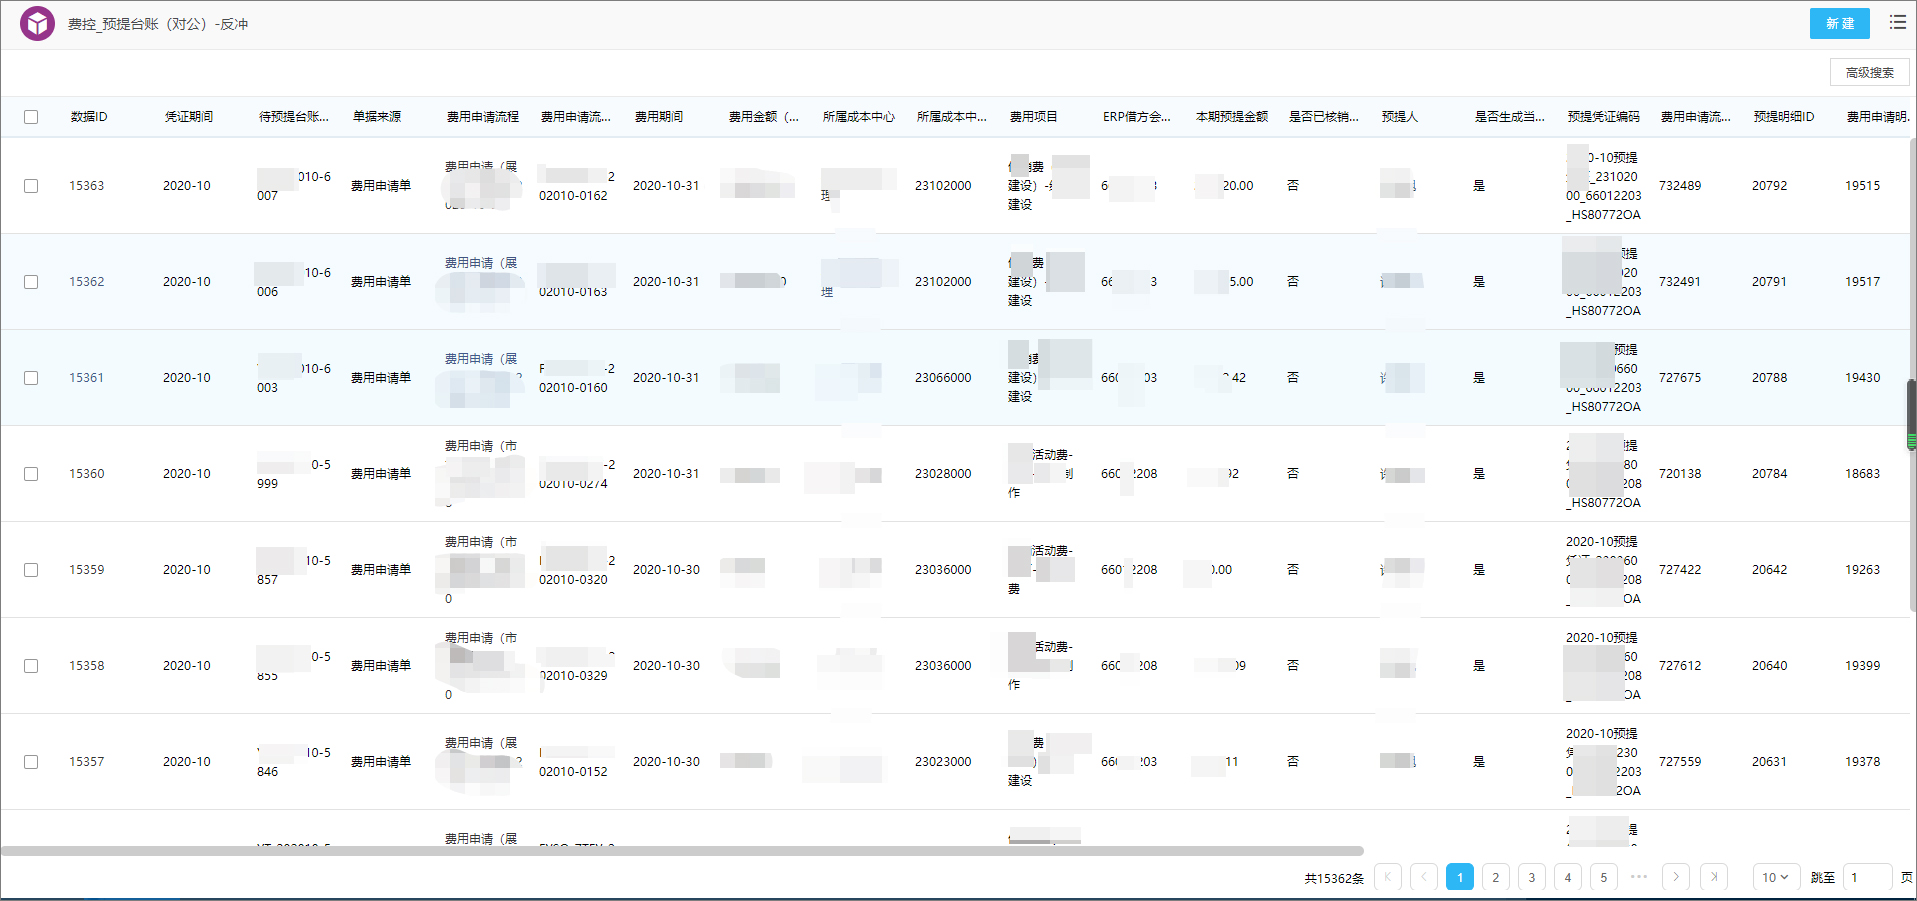Switch to page 5 of results
The width and height of the screenshot is (1917, 901).
[x=1603, y=877]
